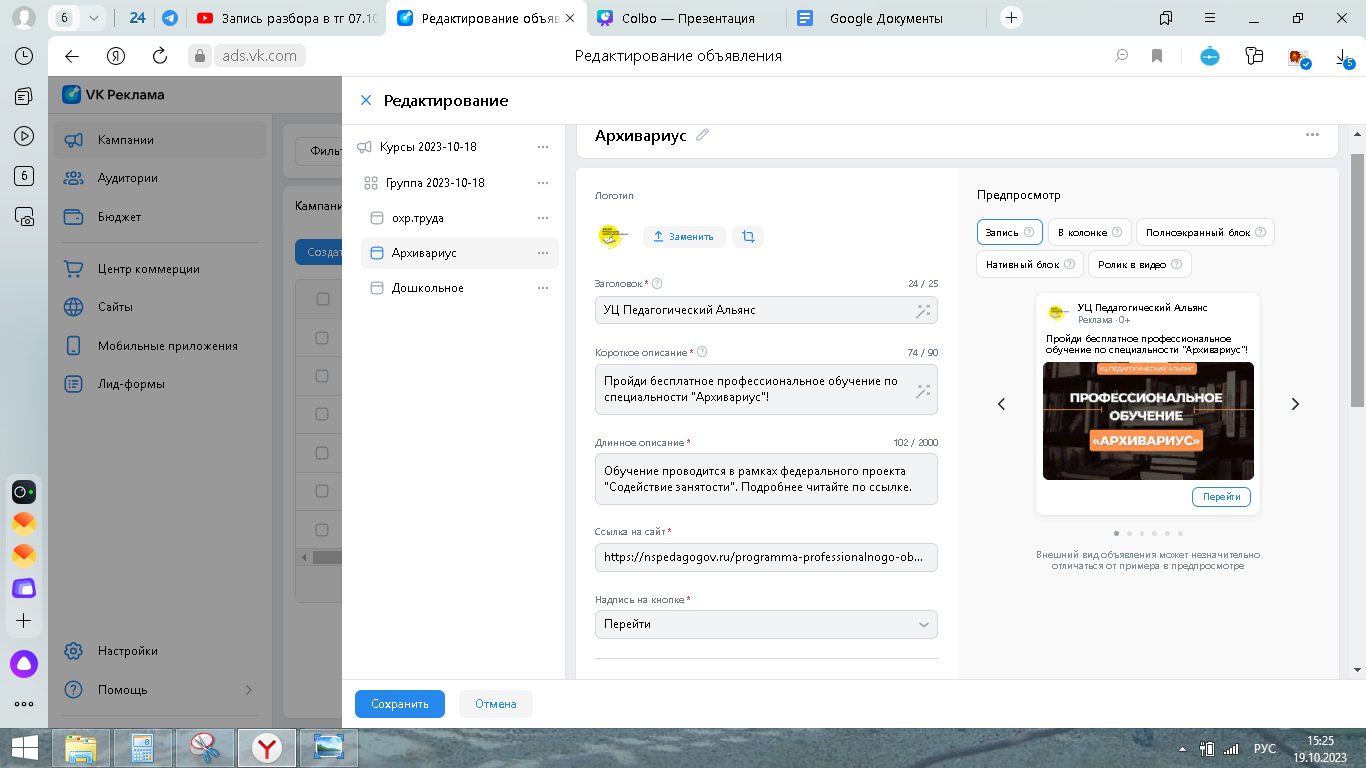Open the tab counter dropdown in browser
The height and width of the screenshot is (768, 1366).
(94, 18)
